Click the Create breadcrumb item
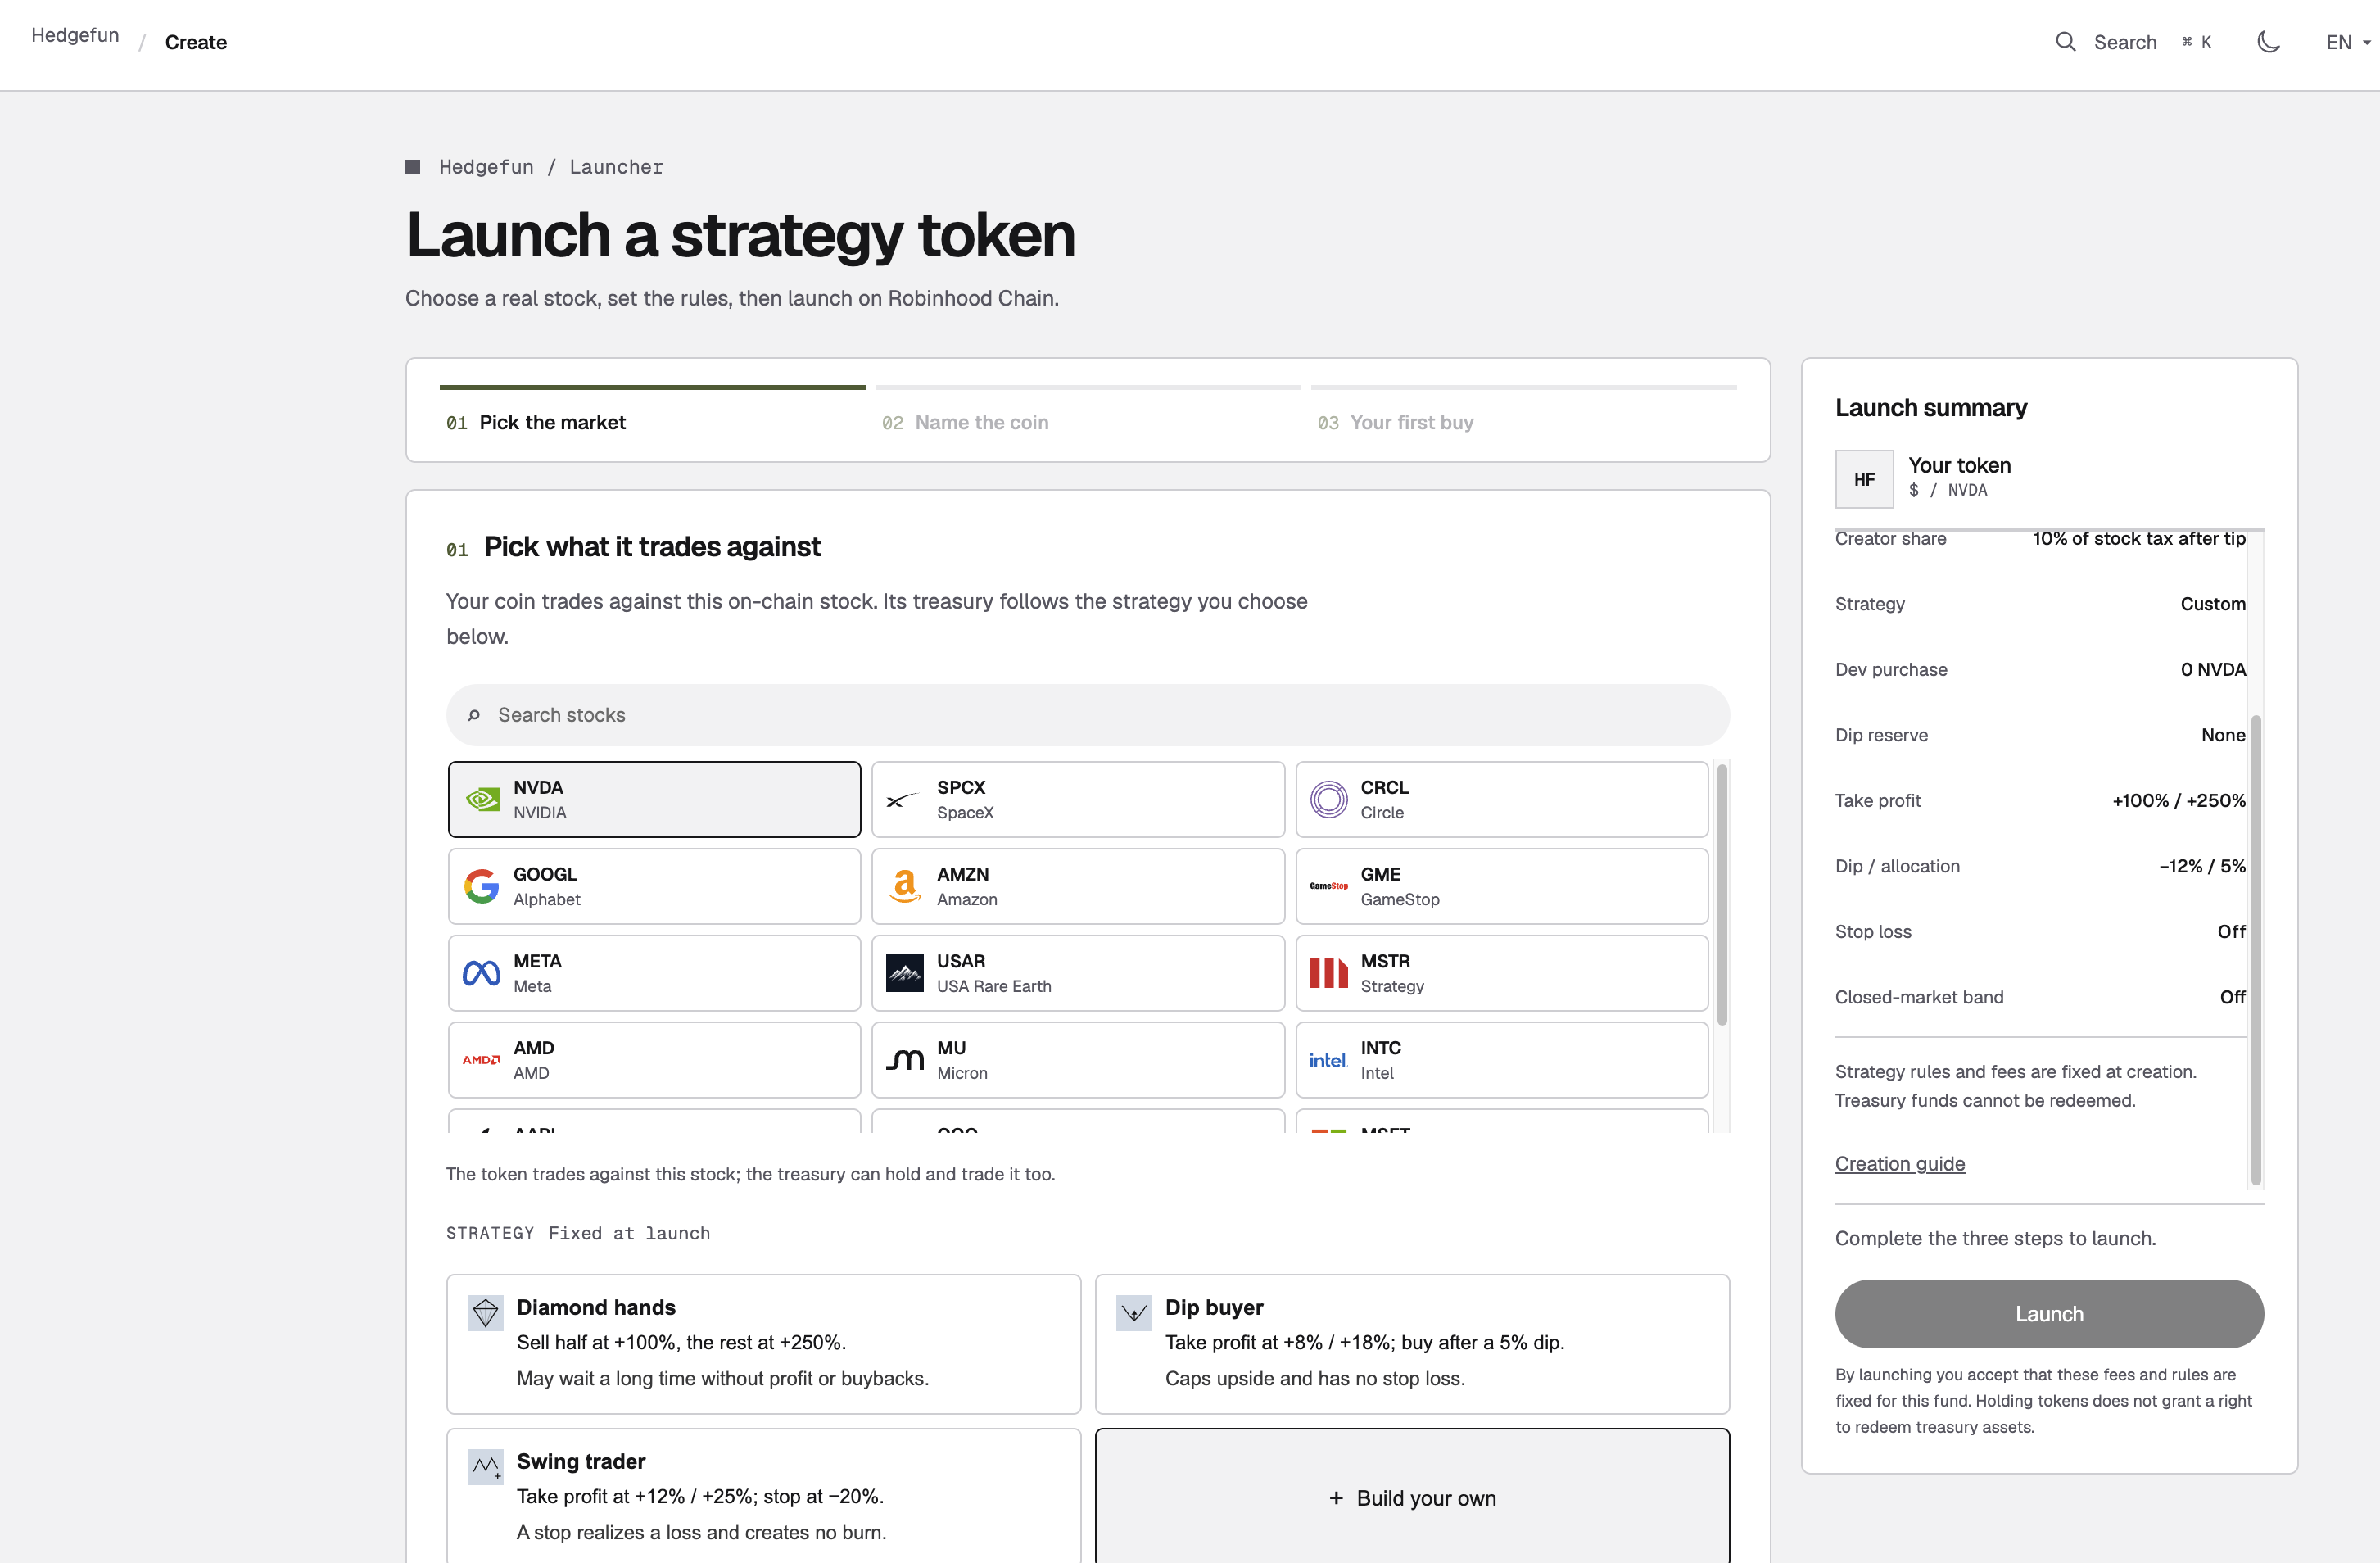 tap(196, 42)
